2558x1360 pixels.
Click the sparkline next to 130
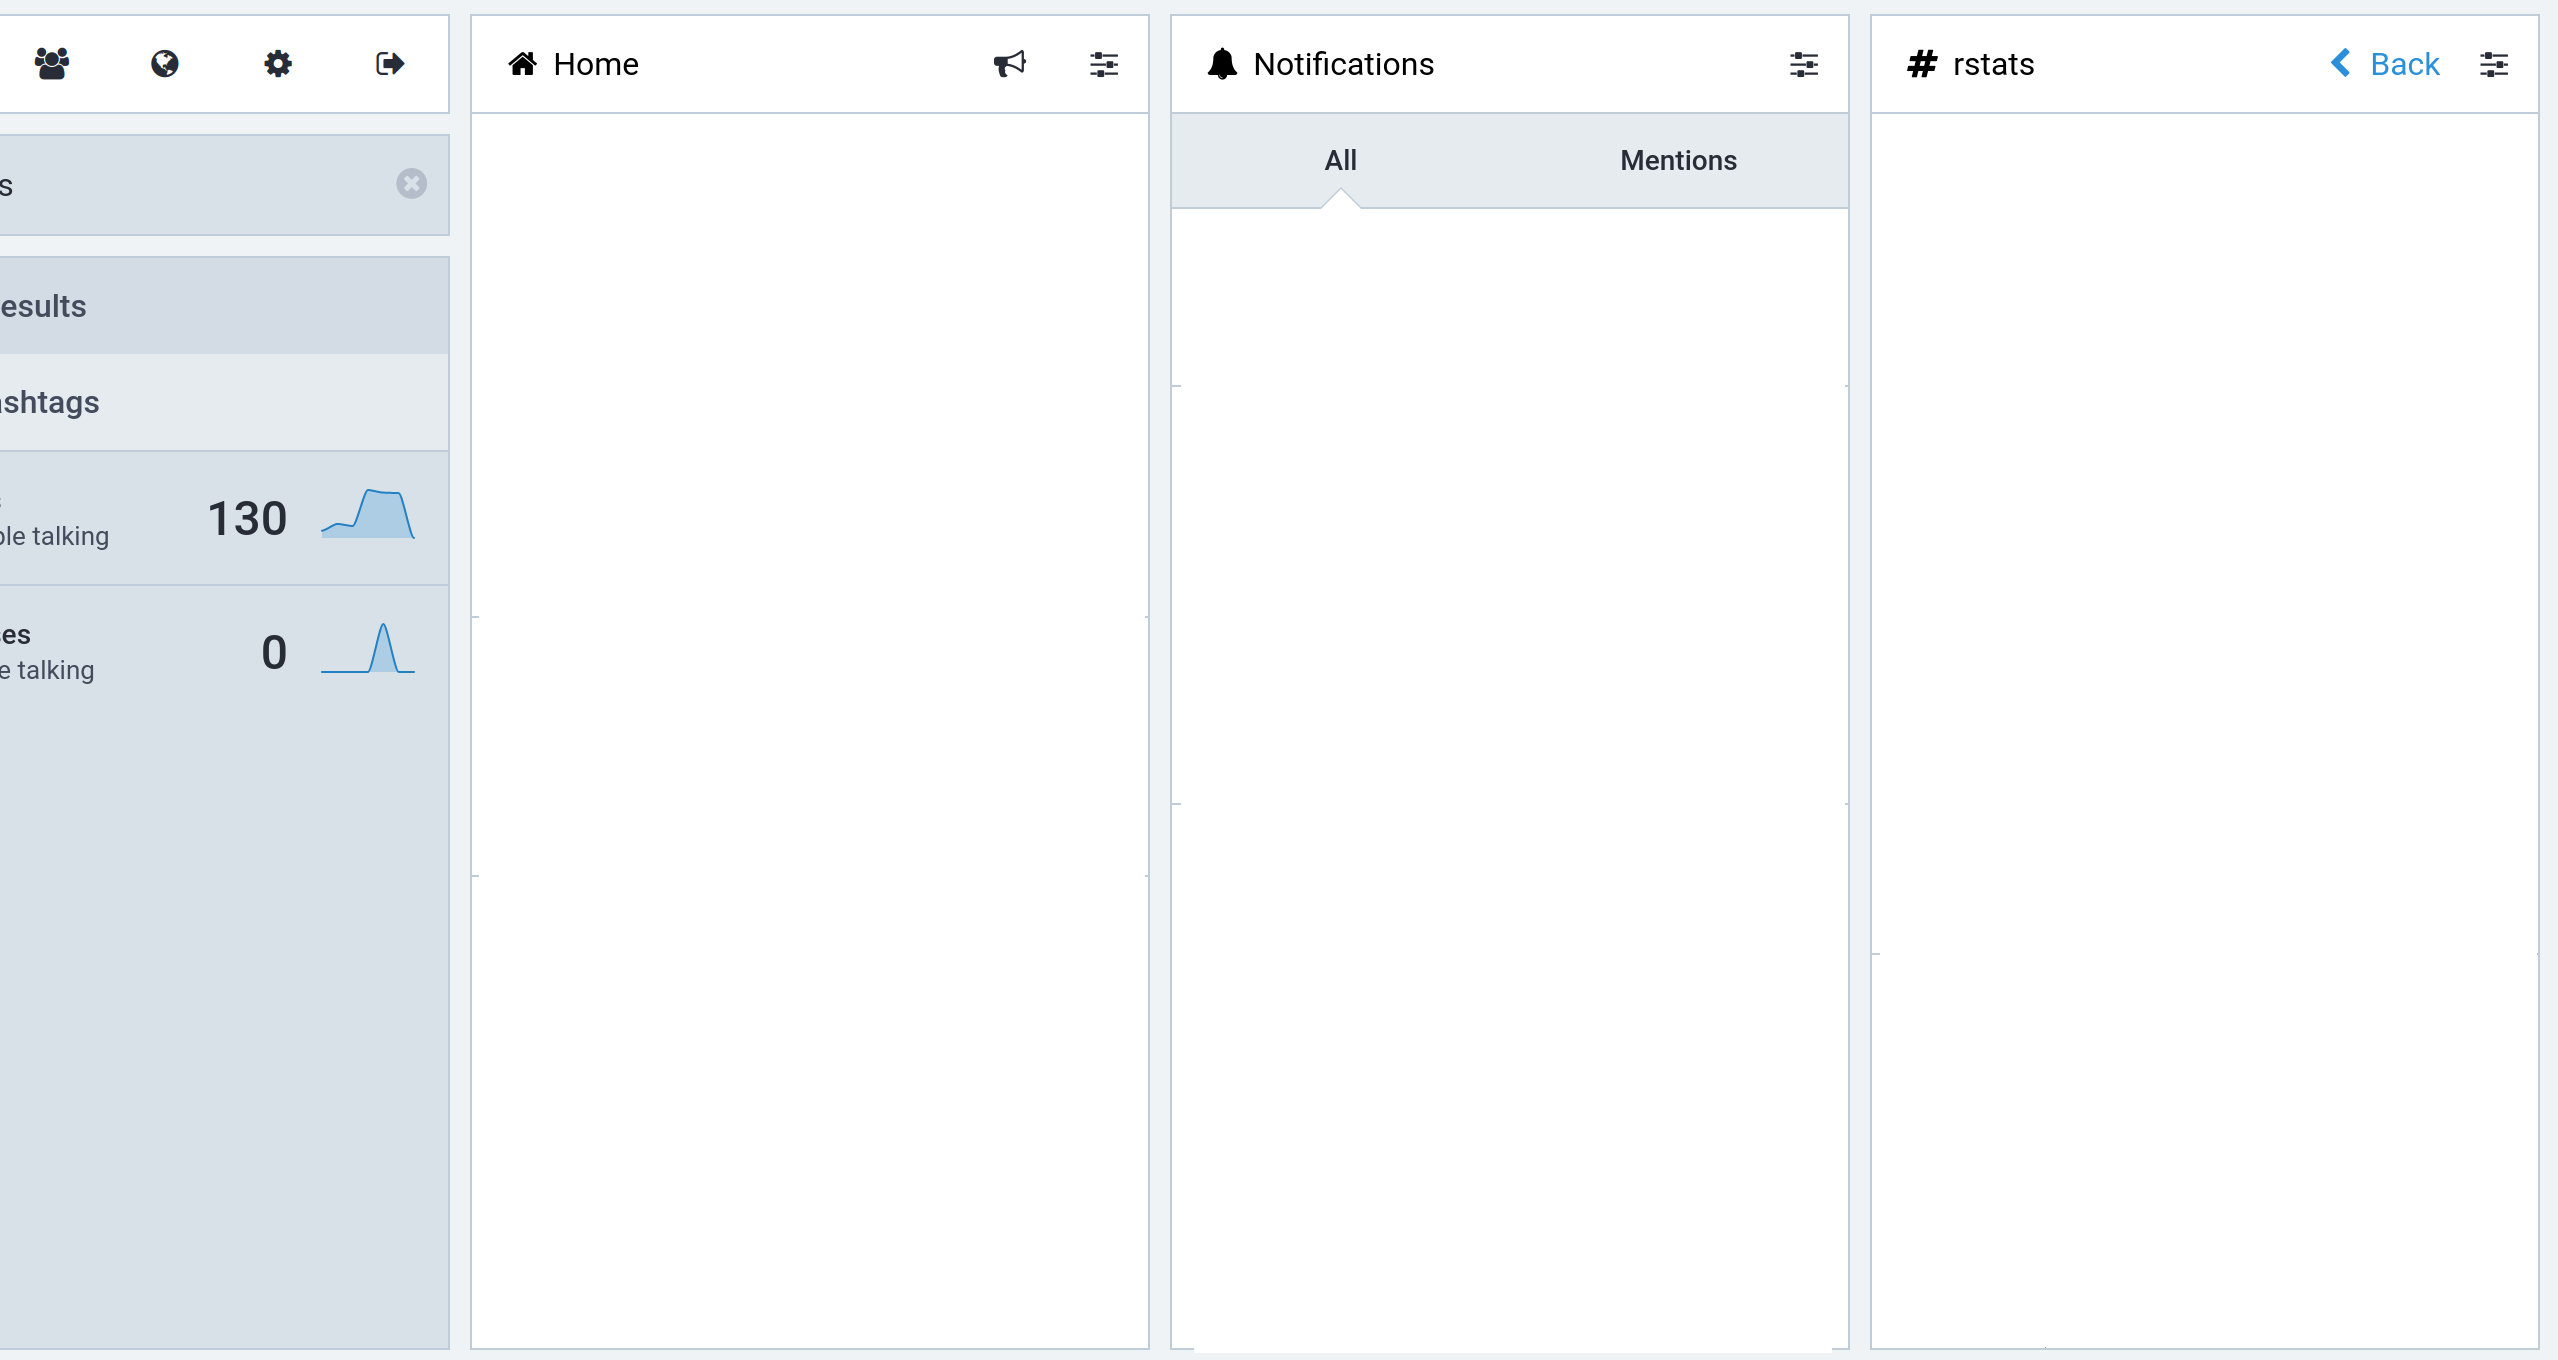pos(368,514)
